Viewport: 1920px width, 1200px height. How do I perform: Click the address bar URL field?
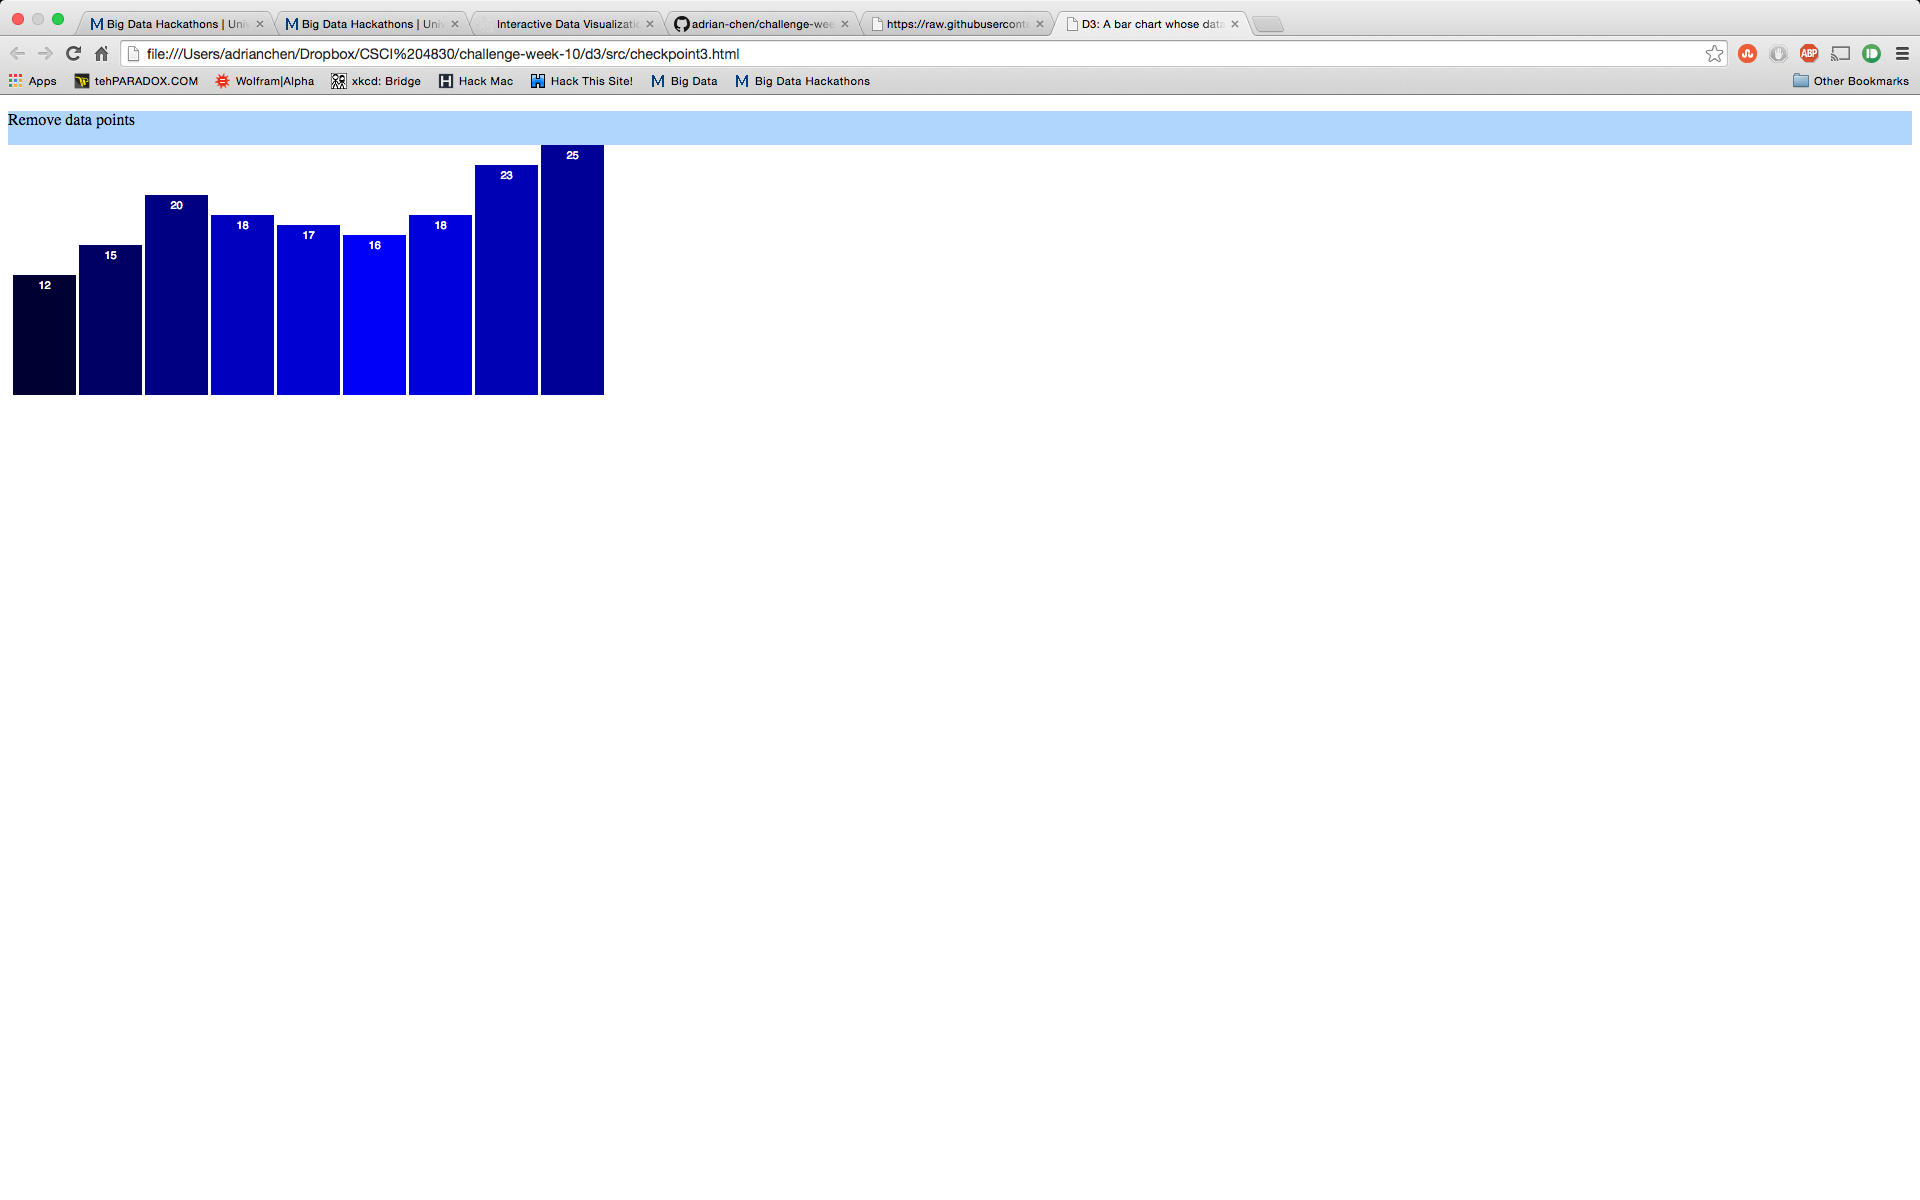tap(900, 54)
